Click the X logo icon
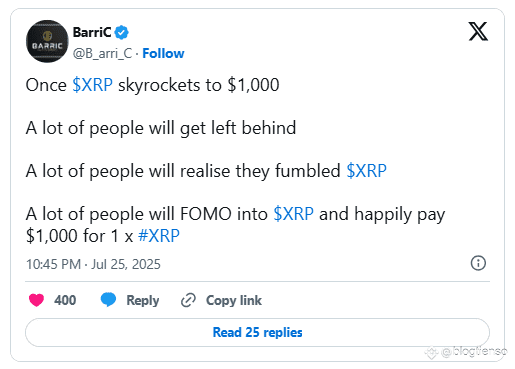Screen dimensions: 515x369 point(478,31)
